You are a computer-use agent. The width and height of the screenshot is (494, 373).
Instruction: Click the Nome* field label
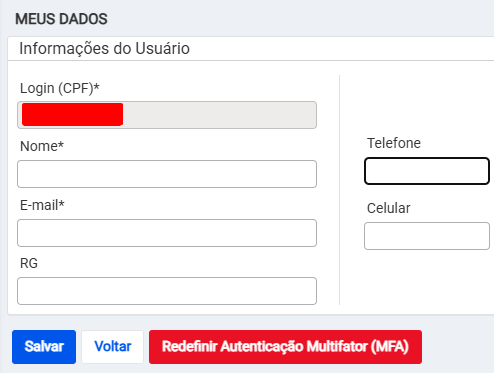click(42, 146)
